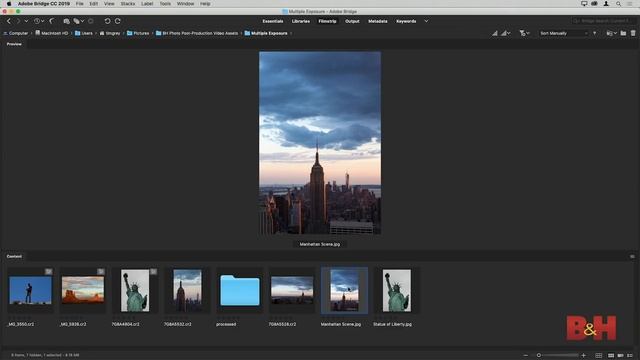640x360 pixels.
Task: Select the Manhattan Scene.jpg thumbnail
Action: tap(344, 290)
